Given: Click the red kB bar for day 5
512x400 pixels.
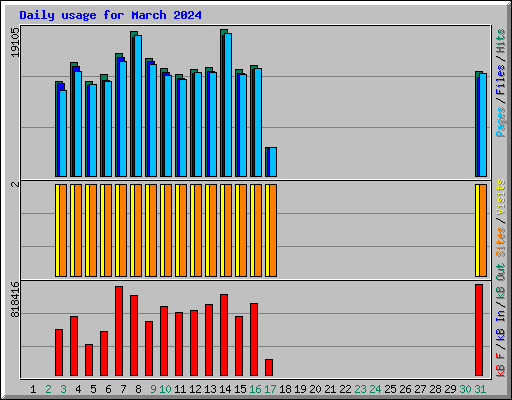Looking at the screenshot, I should pos(89,360).
